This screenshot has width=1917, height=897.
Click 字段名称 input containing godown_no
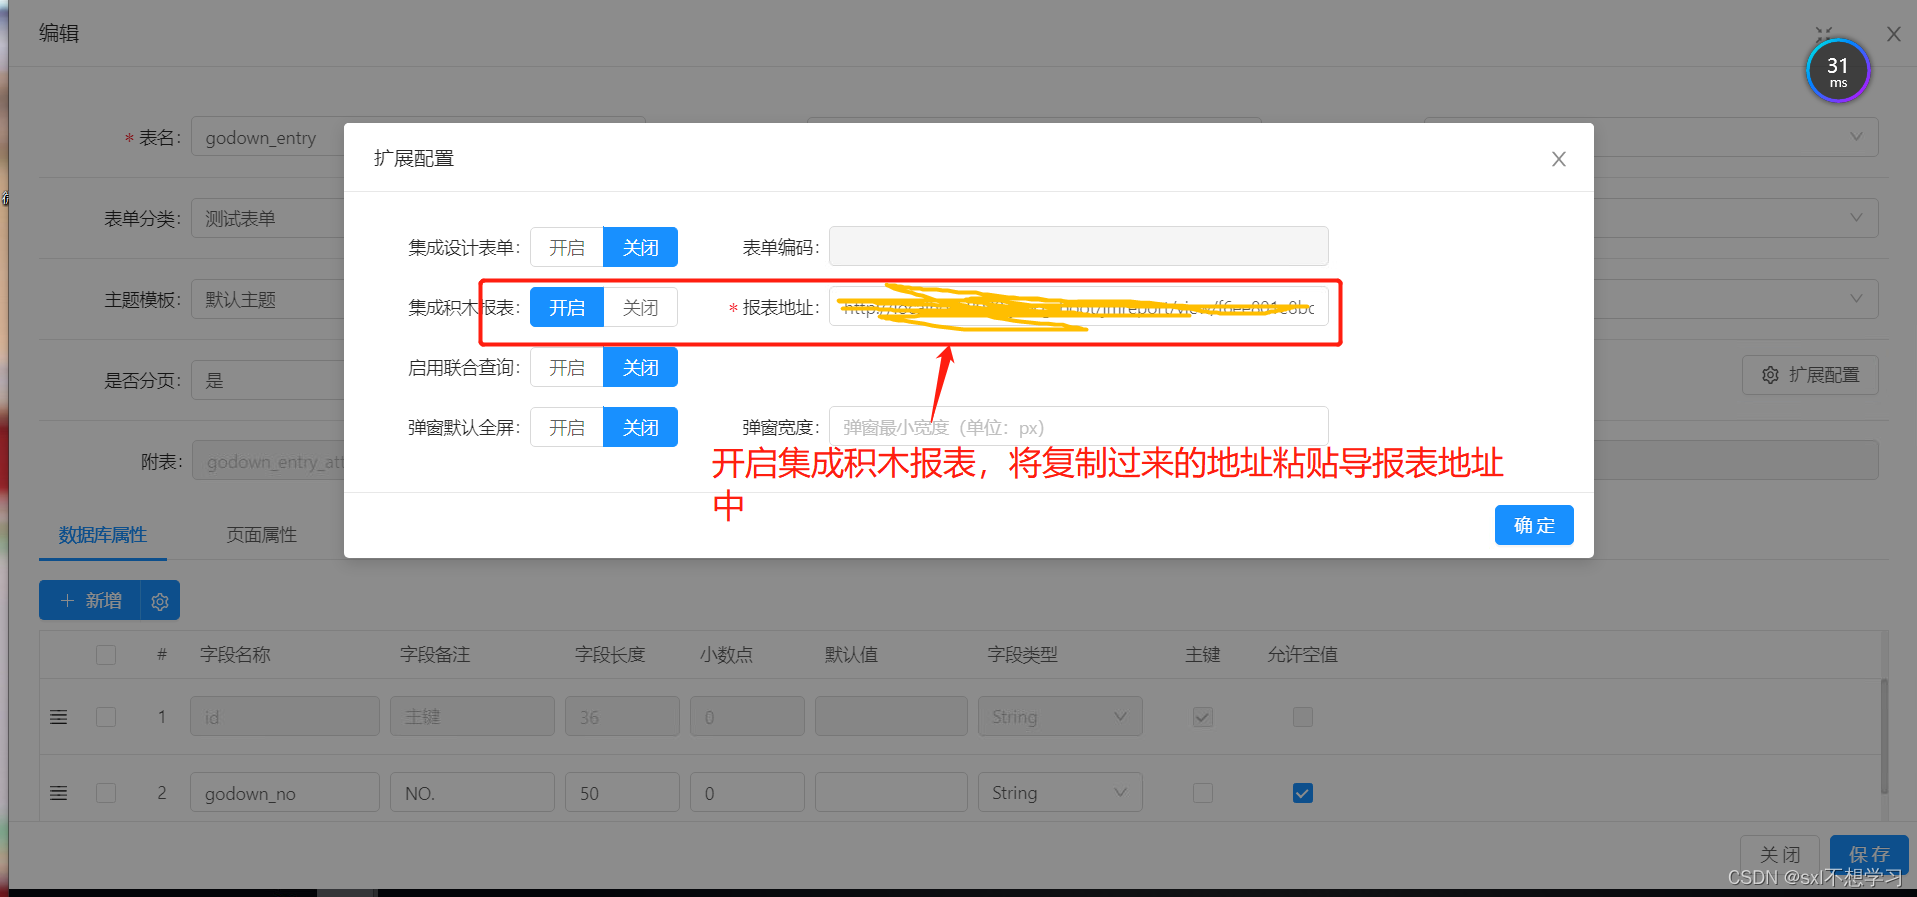(x=285, y=792)
